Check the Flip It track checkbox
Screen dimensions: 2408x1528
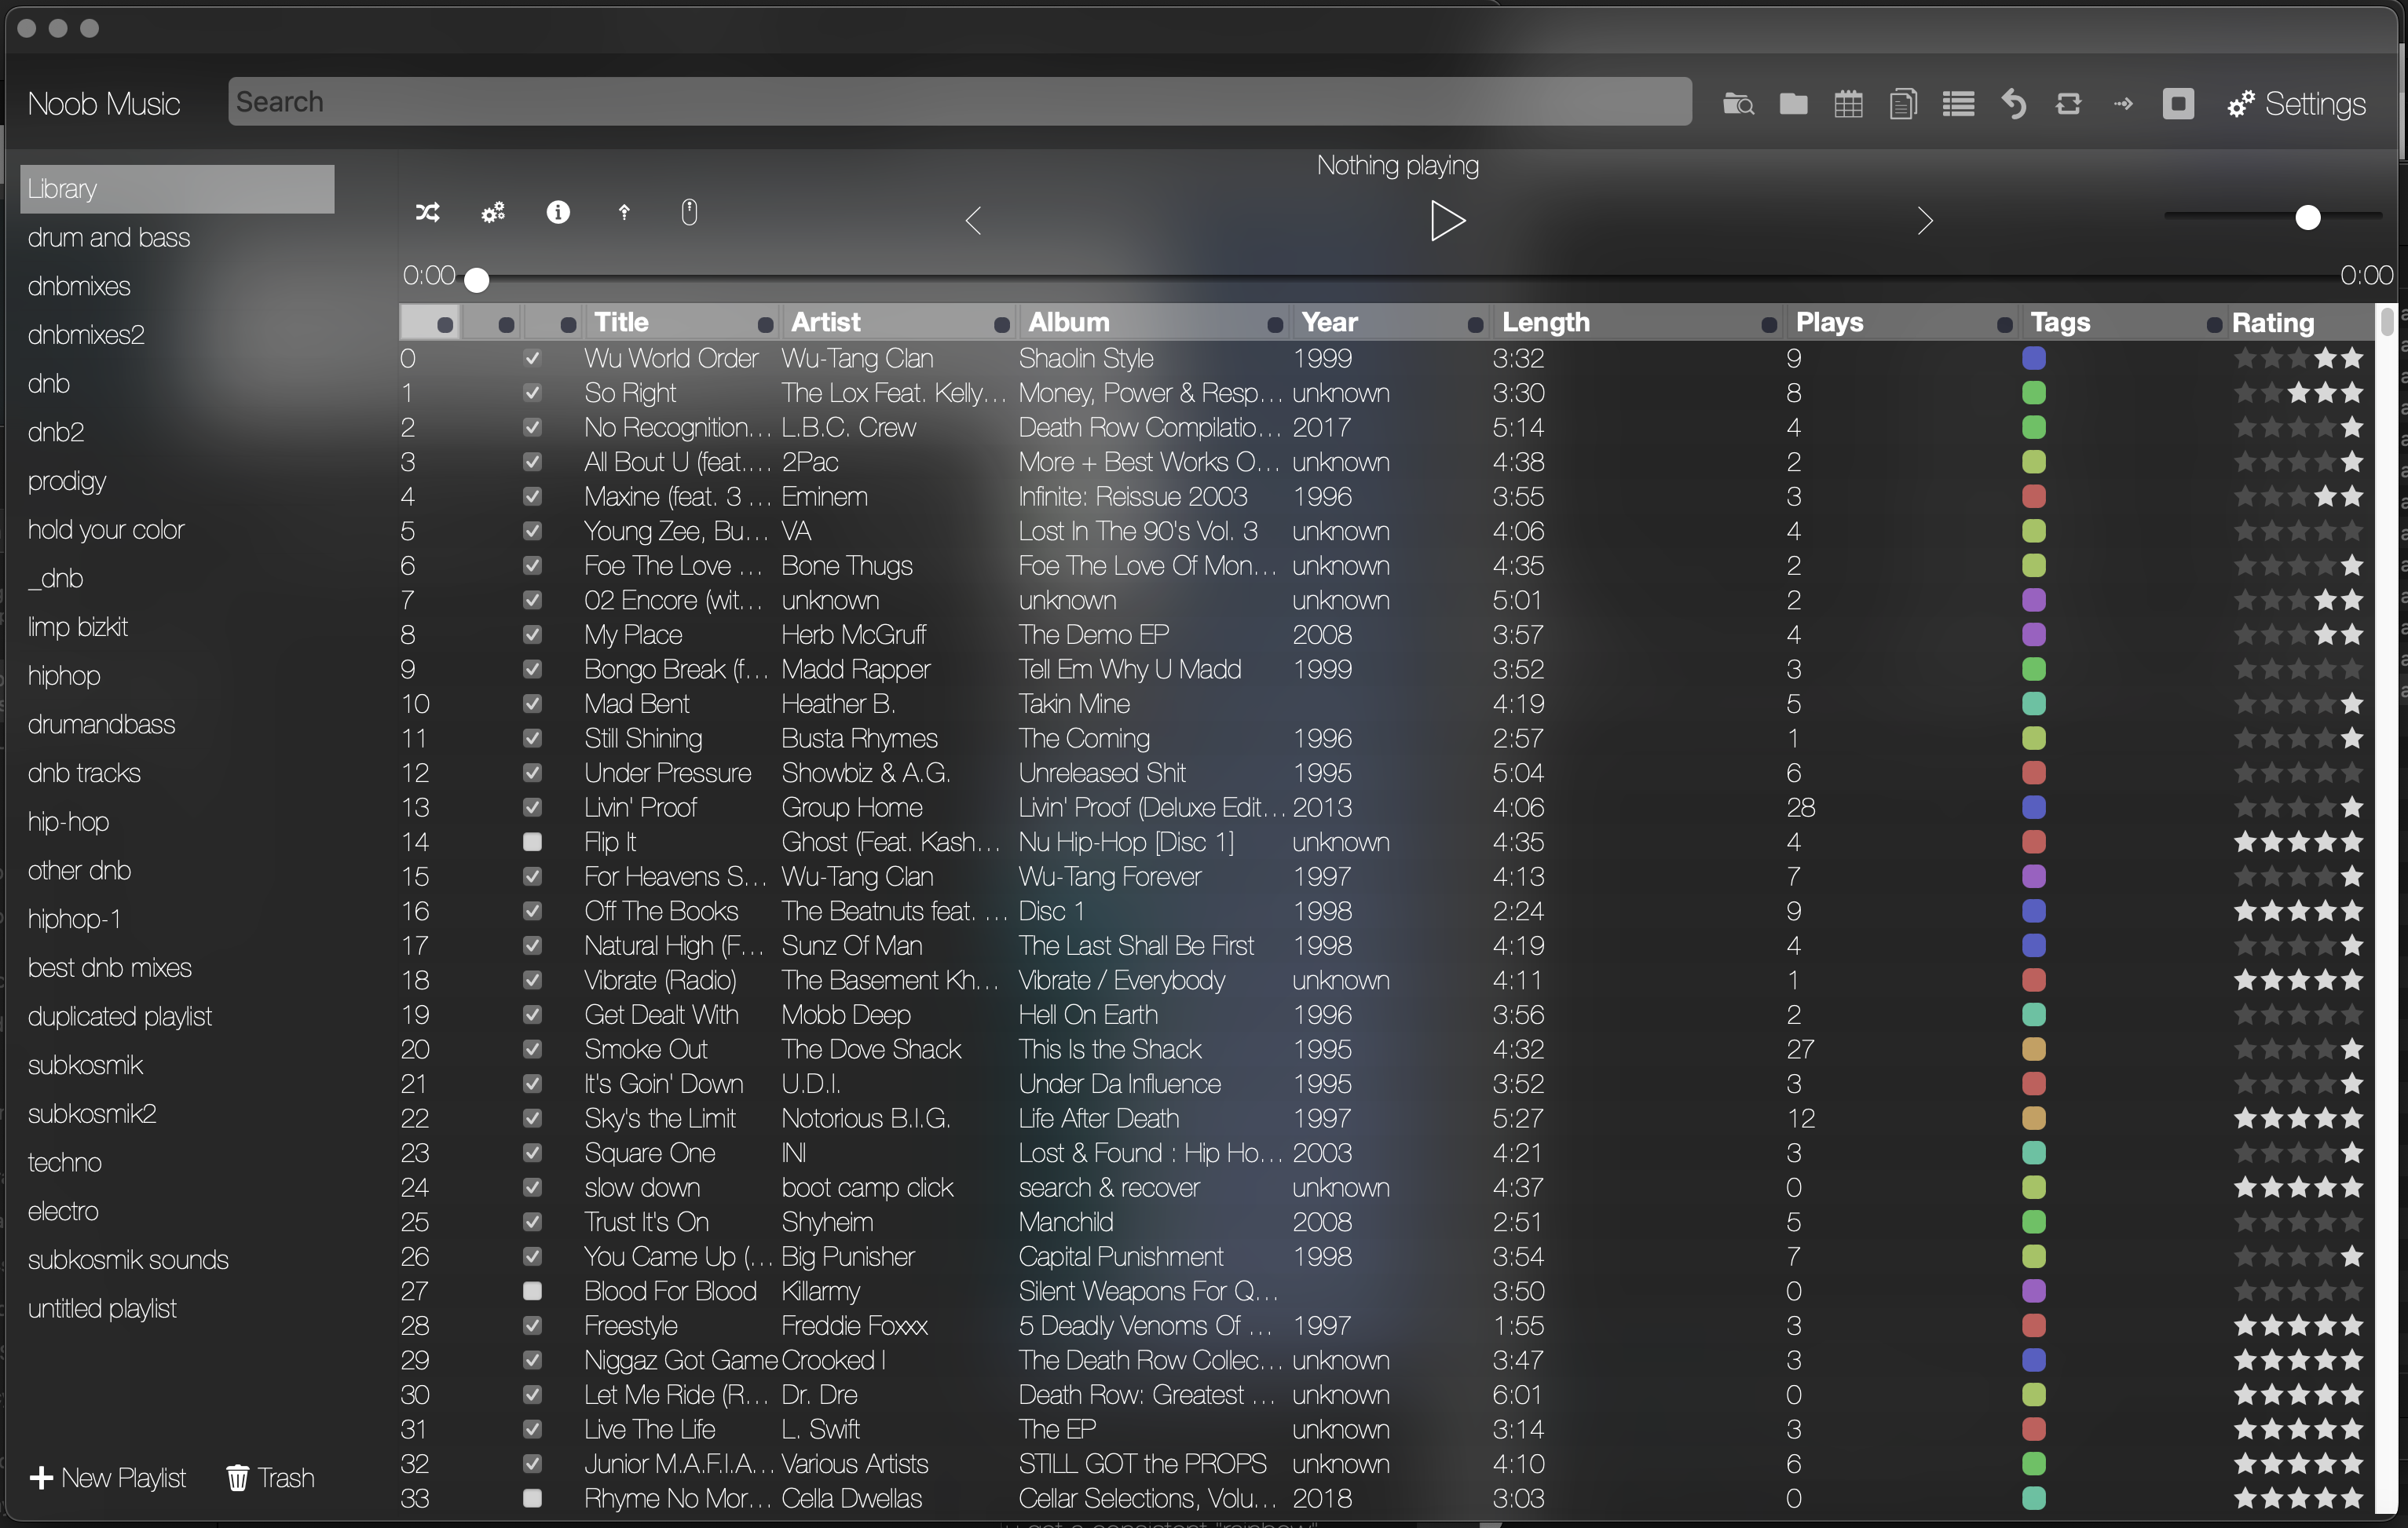532,842
